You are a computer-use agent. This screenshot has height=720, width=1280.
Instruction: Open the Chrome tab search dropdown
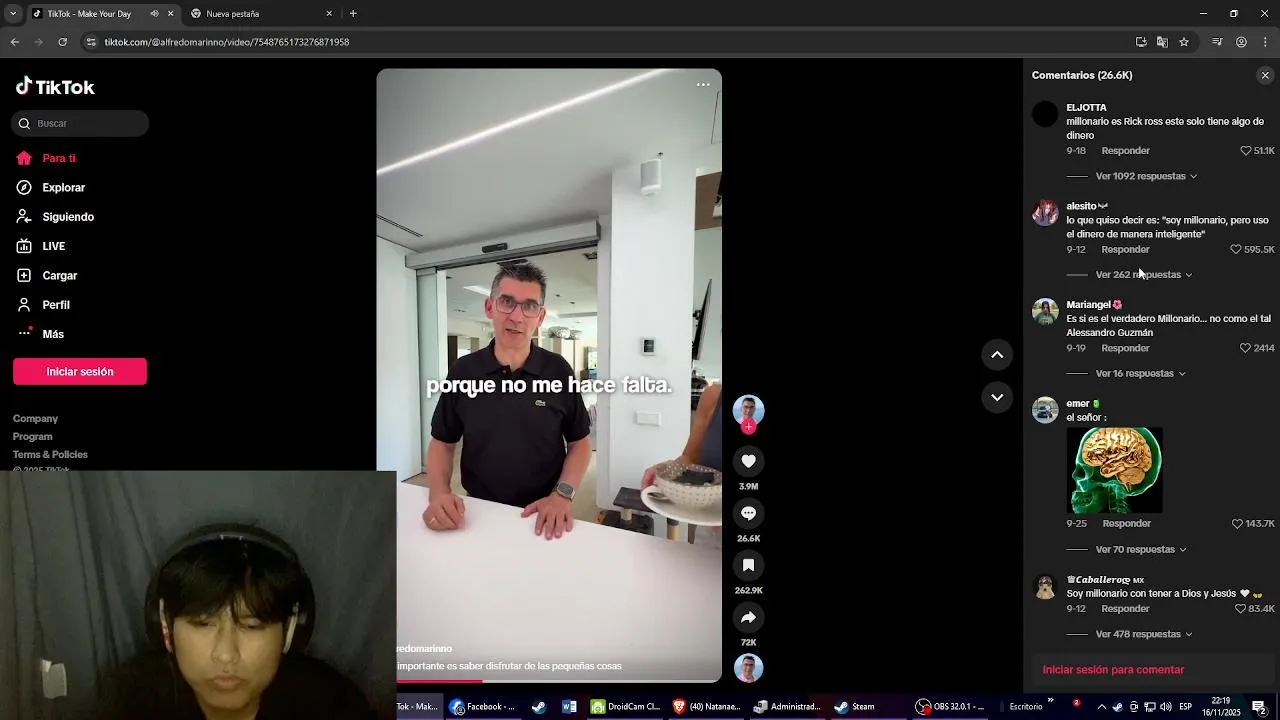click(x=13, y=14)
